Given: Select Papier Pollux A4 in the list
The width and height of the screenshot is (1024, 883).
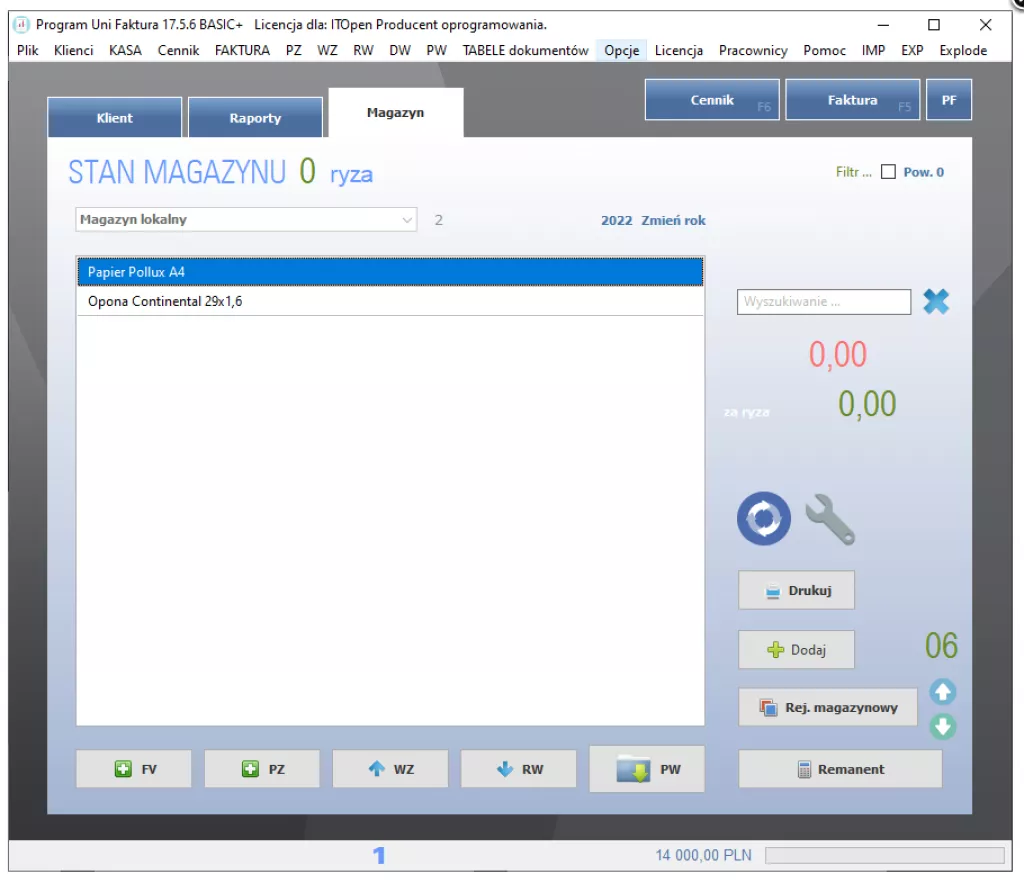Looking at the screenshot, I should 391,272.
